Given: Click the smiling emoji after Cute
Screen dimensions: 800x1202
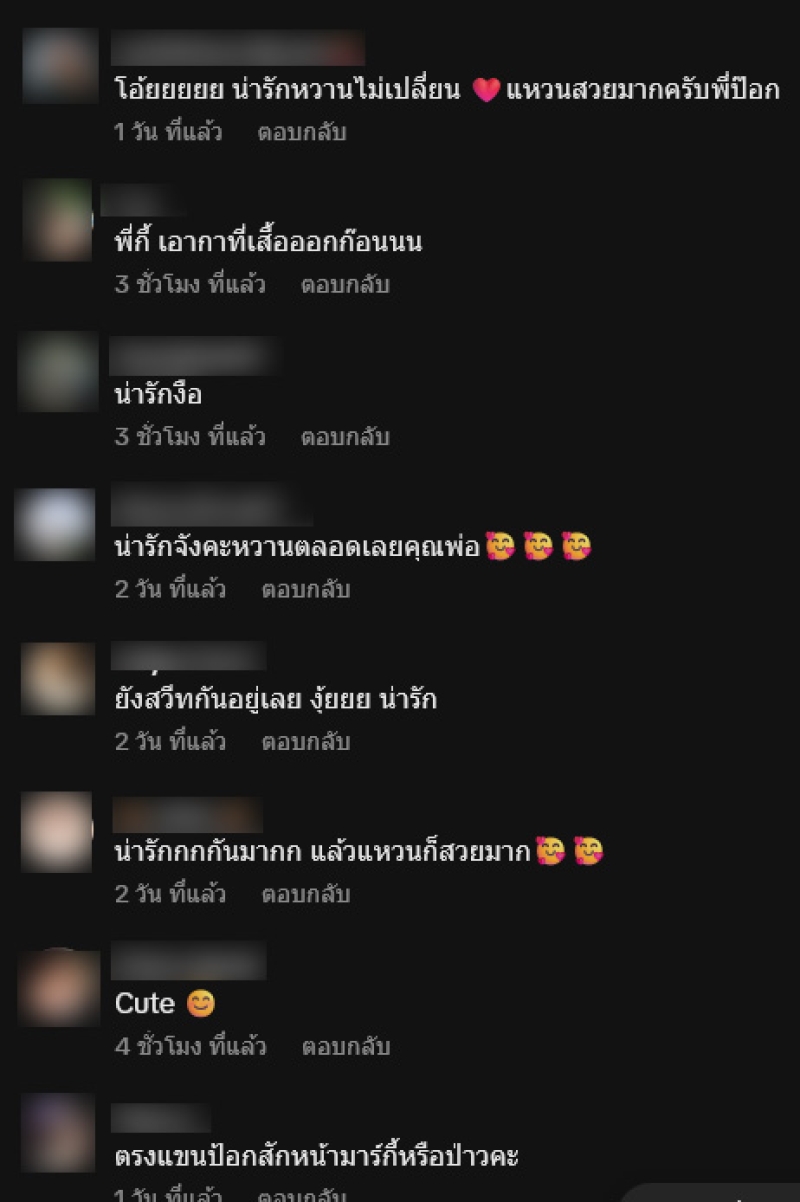Looking at the screenshot, I should [x=201, y=1004].
